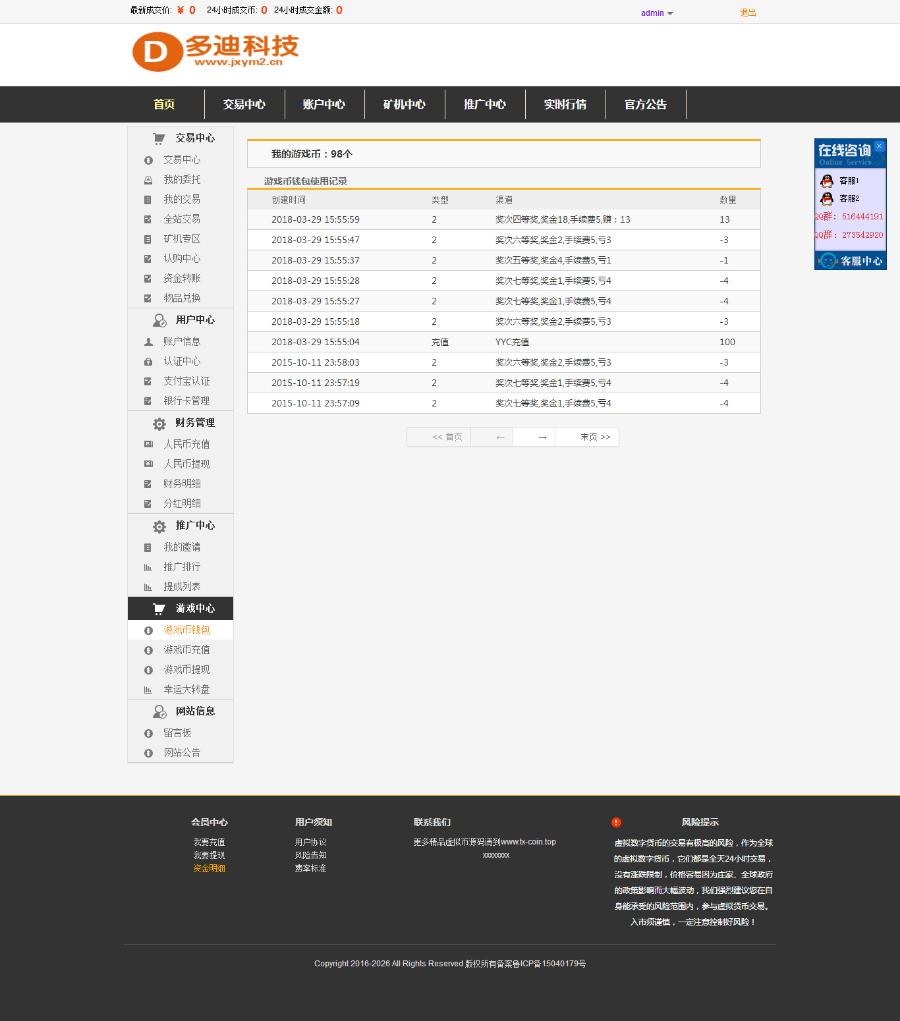Click the icon beside 资金转账

(148, 279)
